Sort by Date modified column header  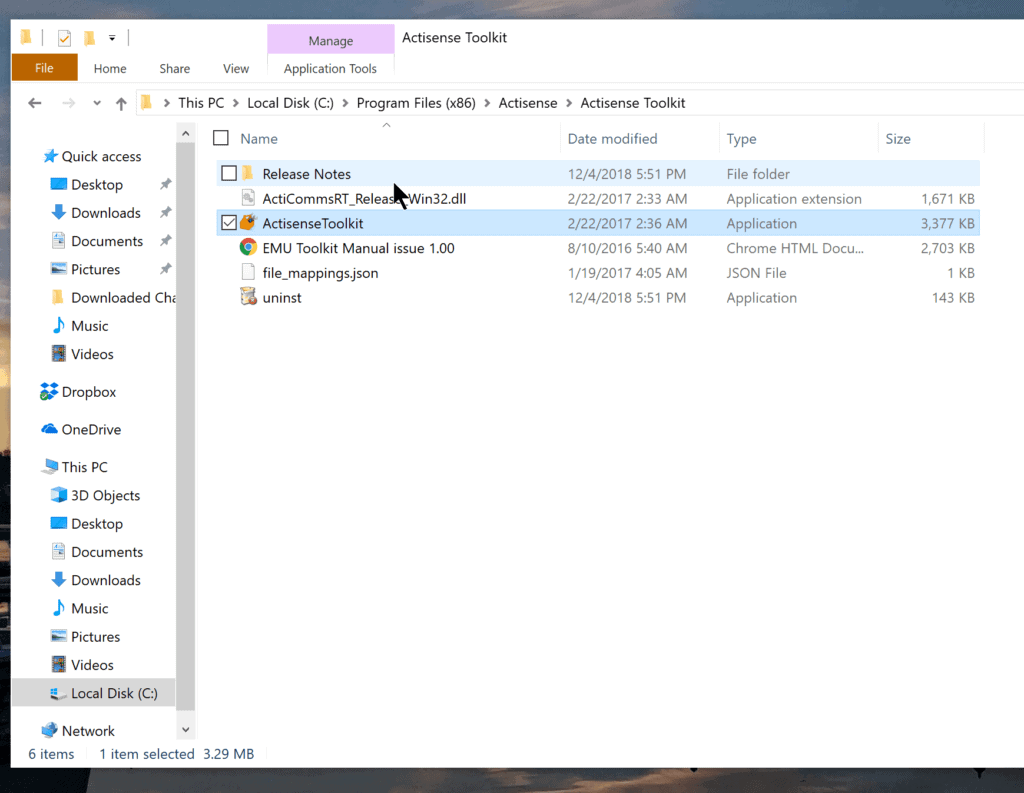click(x=613, y=138)
